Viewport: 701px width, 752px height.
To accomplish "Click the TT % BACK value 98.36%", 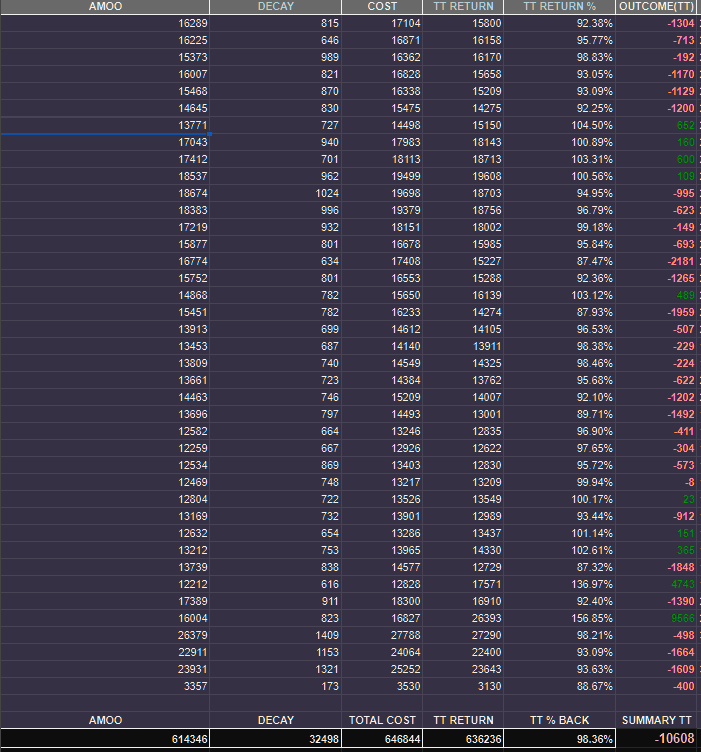I will [559, 739].
